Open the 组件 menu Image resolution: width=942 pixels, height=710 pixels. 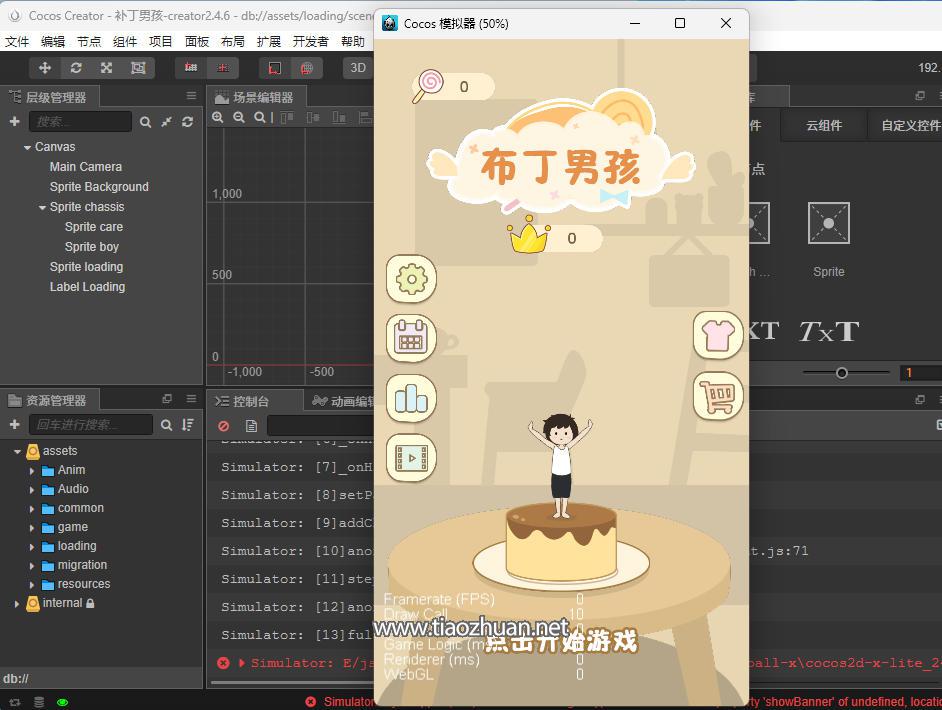point(125,41)
